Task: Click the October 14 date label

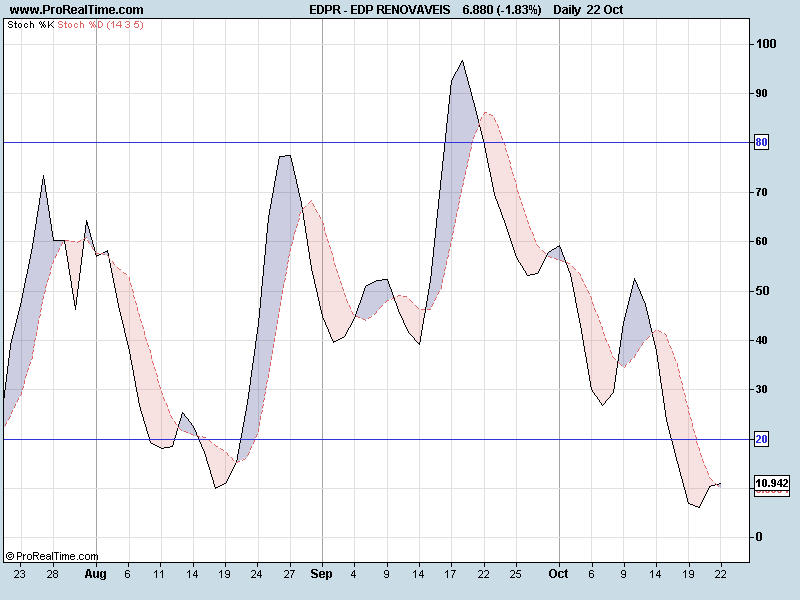Action: 656,574
